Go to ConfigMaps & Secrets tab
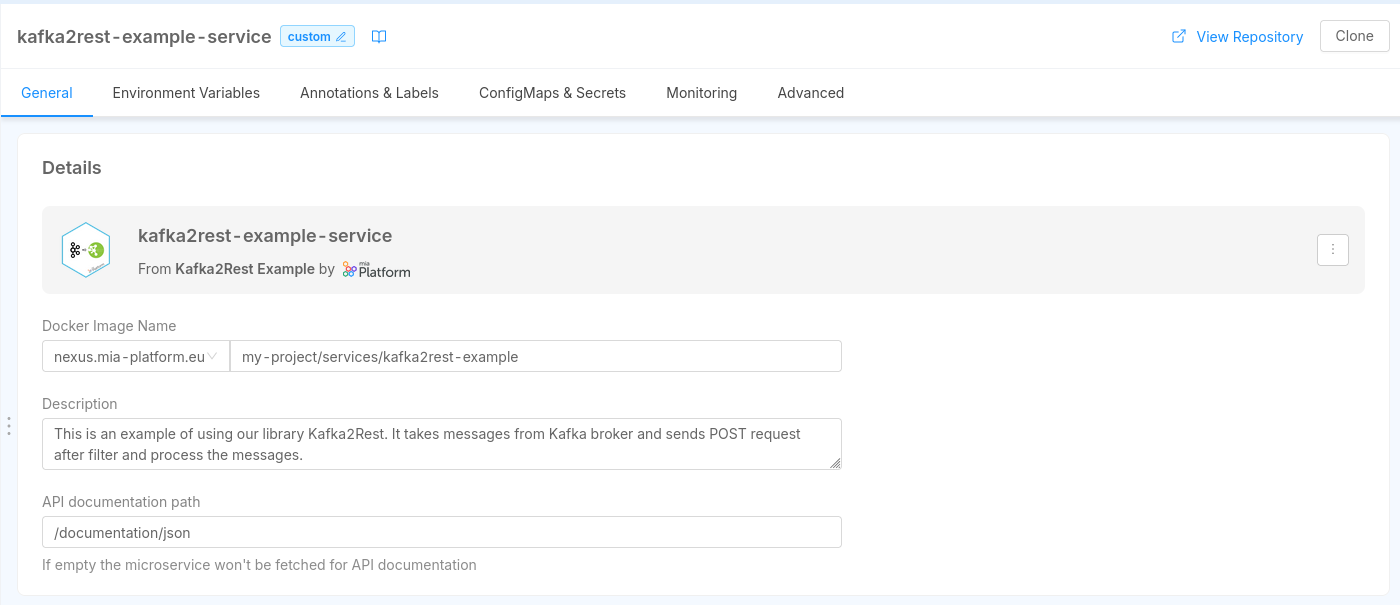Viewport: 1400px width, 605px height. 552,93
